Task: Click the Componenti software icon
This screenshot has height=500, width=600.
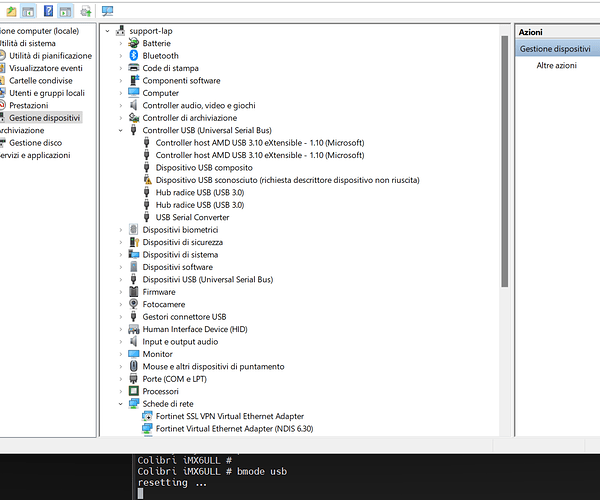Action: 134,80
